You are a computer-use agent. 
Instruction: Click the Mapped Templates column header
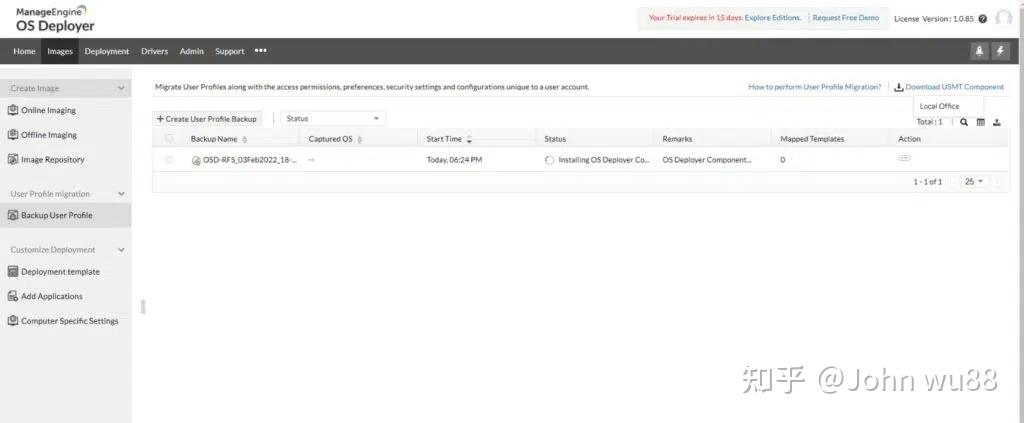click(x=812, y=139)
